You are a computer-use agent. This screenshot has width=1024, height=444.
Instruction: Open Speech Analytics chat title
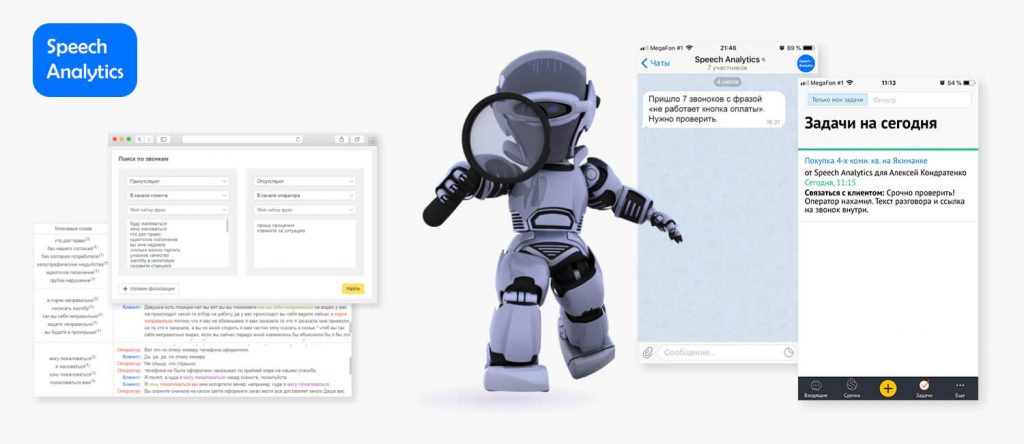coord(727,59)
